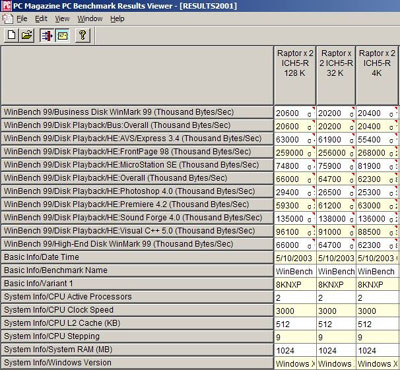The width and height of the screenshot is (400, 370).
Task: Click the System Info/CPU Clock Speed row header
Action: point(137,310)
